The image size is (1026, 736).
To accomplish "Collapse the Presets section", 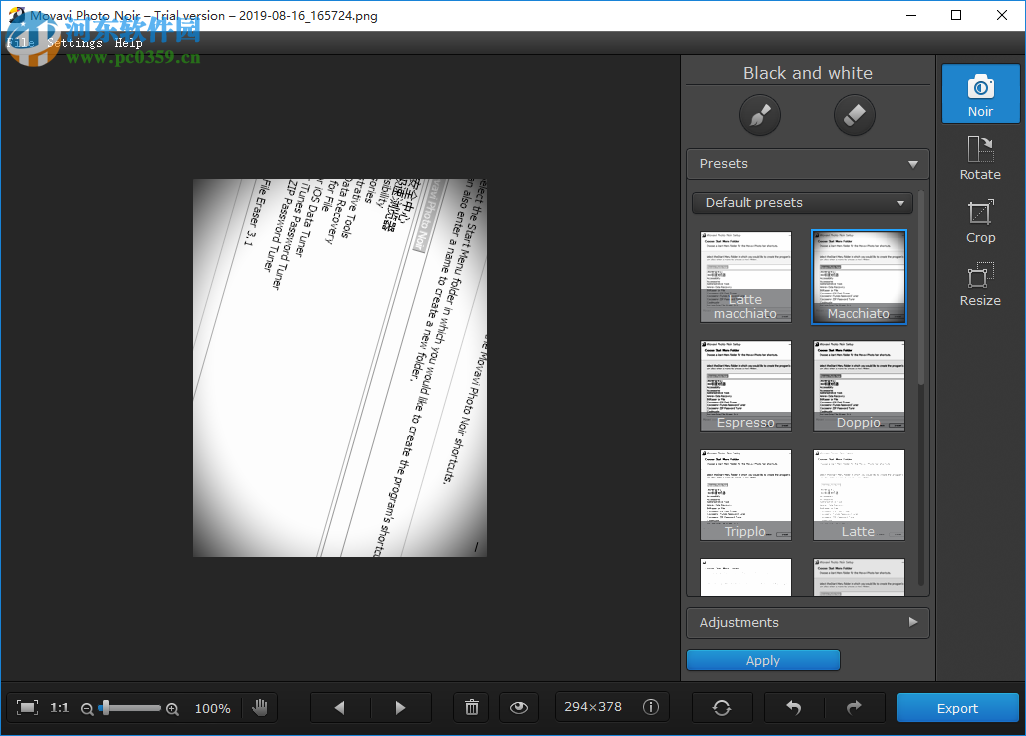I will click(807, 163).
